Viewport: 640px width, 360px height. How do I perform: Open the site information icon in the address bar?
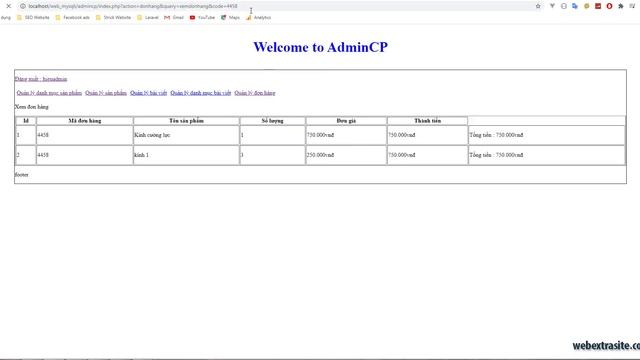click(x=23, y=6)
